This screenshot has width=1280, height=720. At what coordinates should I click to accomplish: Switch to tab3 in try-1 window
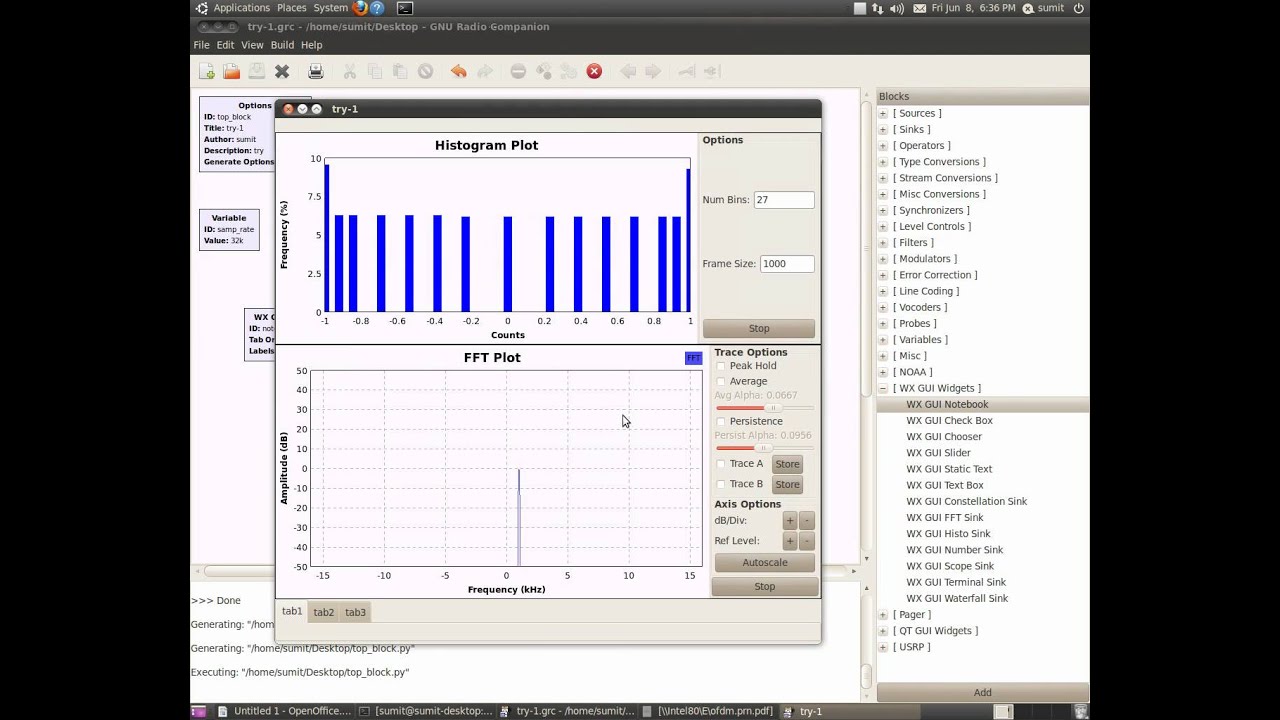tap(355, 612)
